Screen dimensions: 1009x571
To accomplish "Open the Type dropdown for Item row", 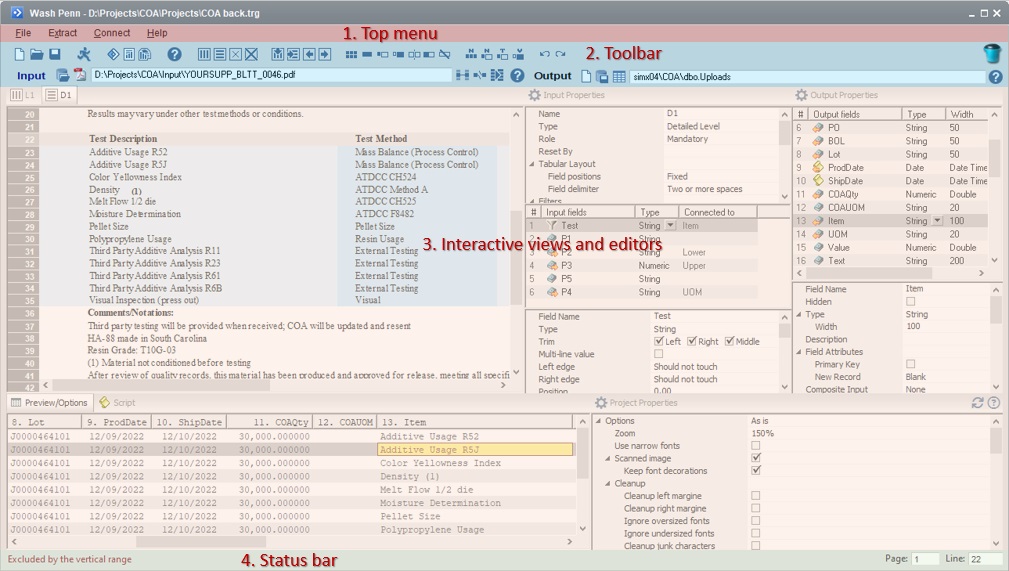I will 937,221.
